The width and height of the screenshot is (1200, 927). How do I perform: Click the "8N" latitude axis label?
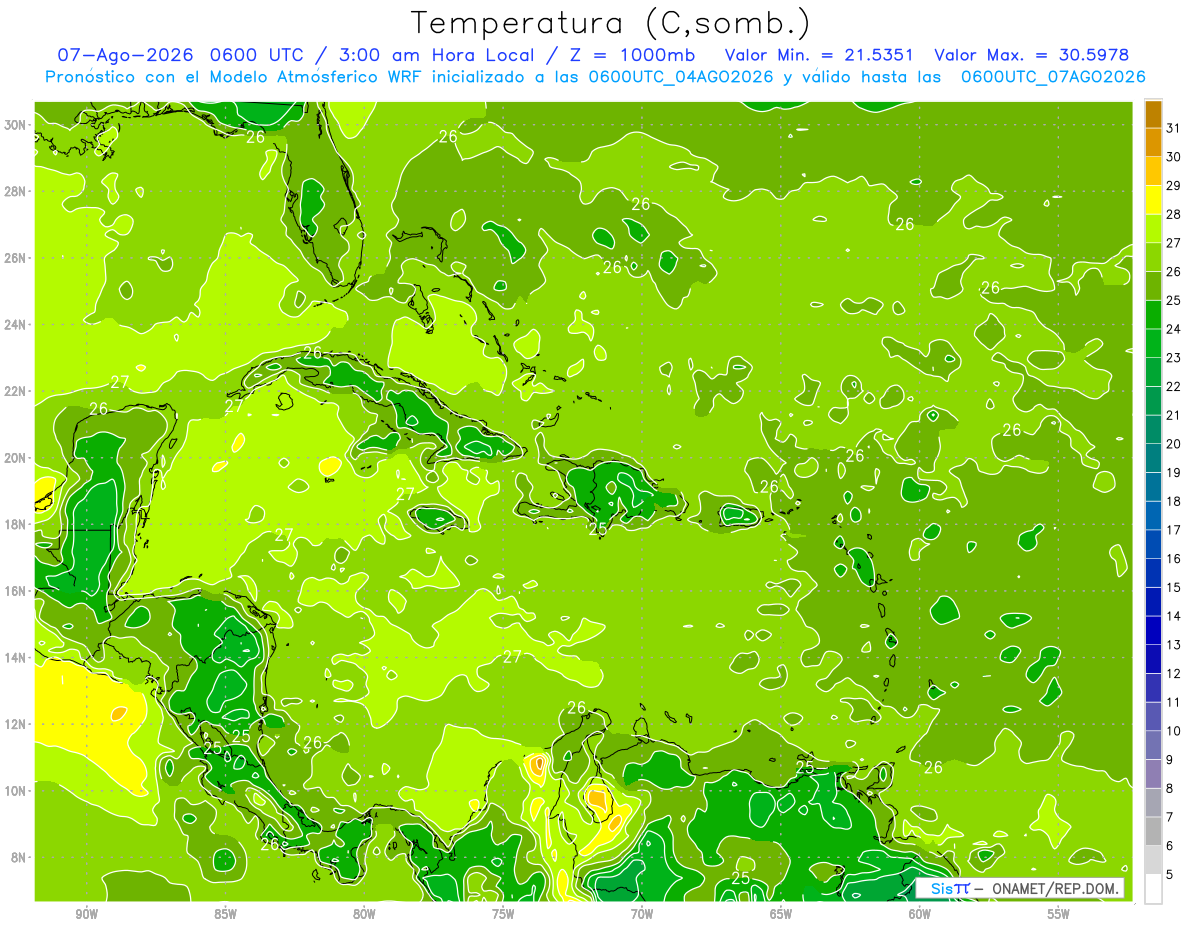20,857
